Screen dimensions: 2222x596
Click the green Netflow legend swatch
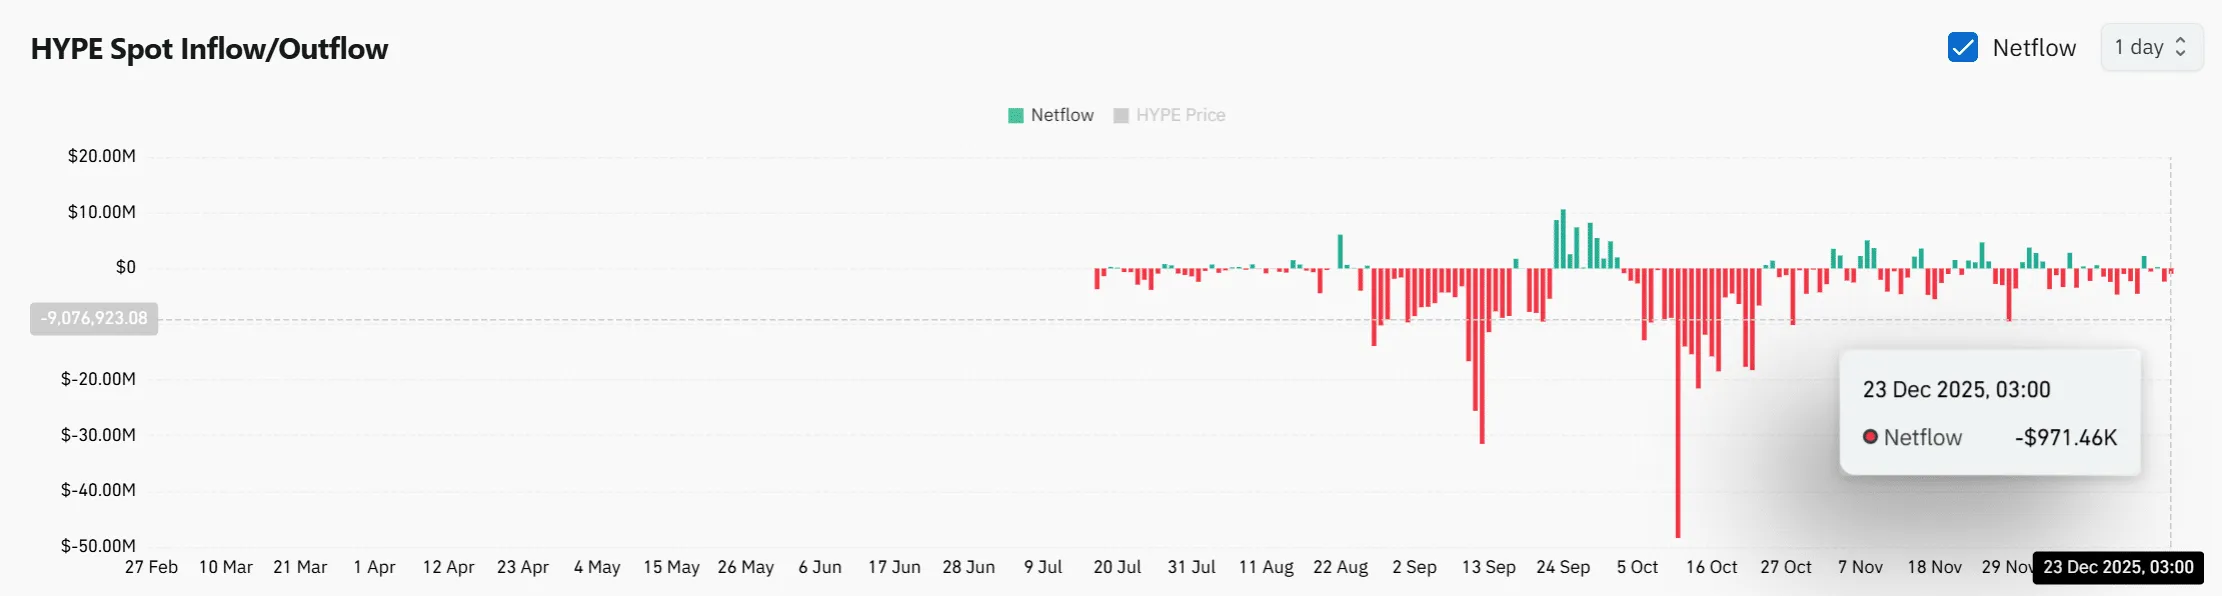click(1014, 115)
